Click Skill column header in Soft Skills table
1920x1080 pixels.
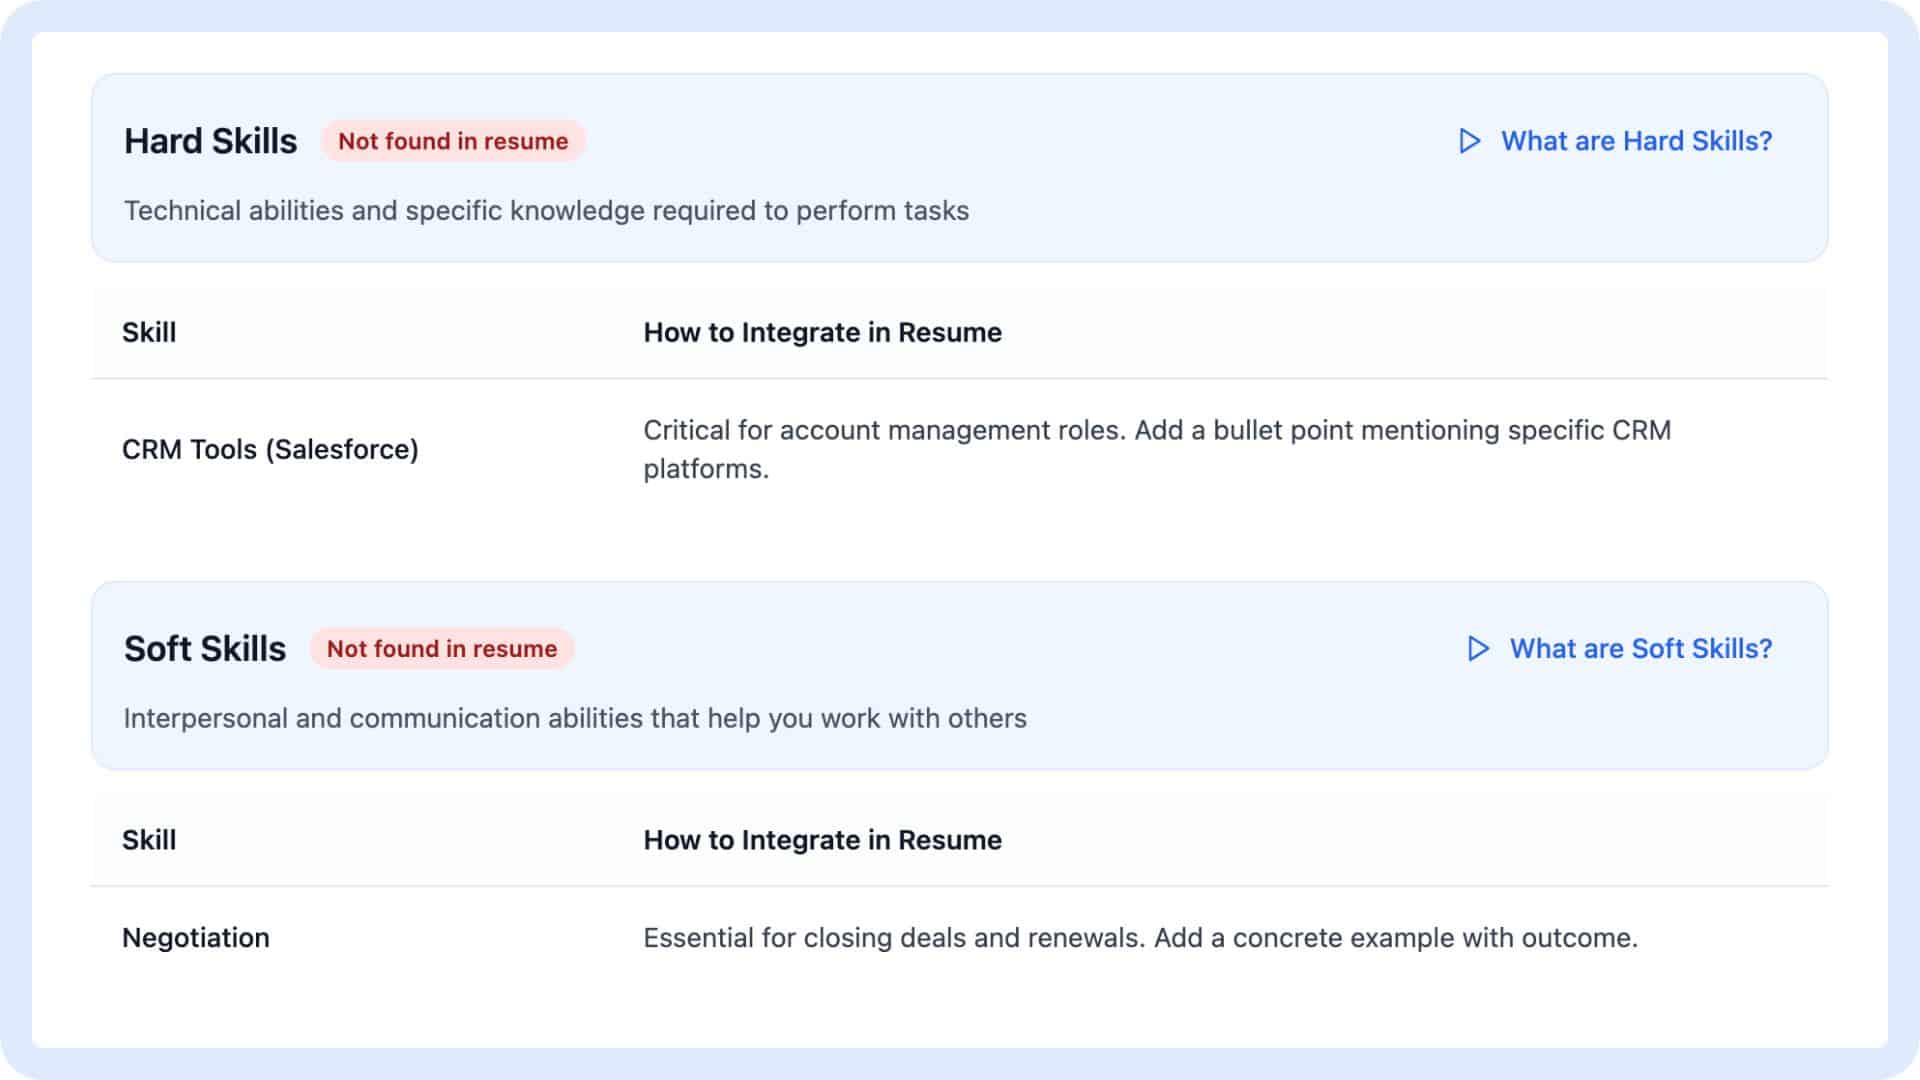149,839
